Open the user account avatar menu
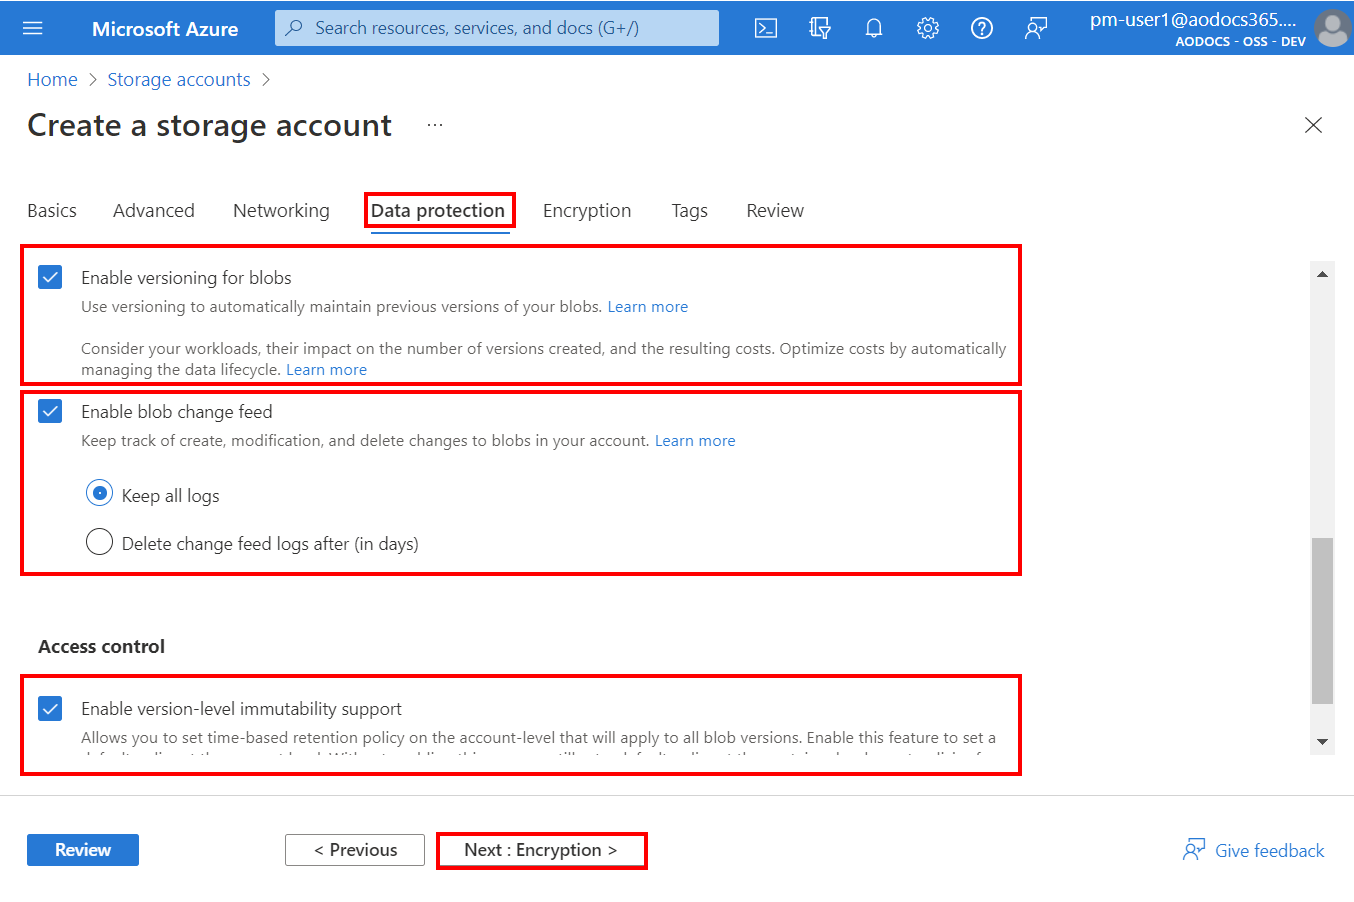Screen dimensions: 1354x902 point(1332,28)
